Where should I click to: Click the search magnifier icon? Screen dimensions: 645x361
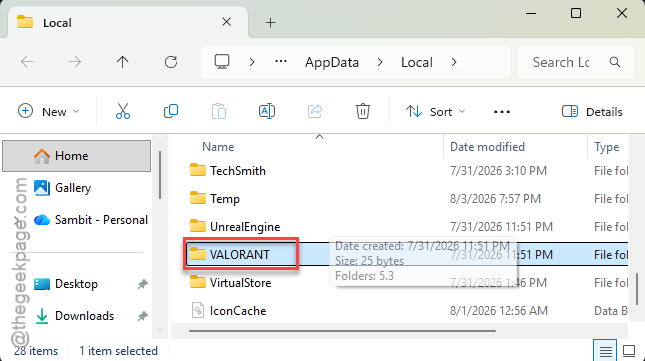point(615,62)
